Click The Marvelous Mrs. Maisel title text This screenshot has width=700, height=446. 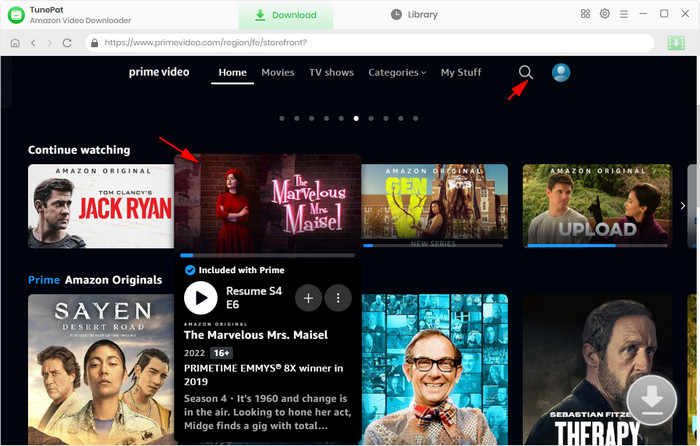pyautogui.click(x=256, y=335)
